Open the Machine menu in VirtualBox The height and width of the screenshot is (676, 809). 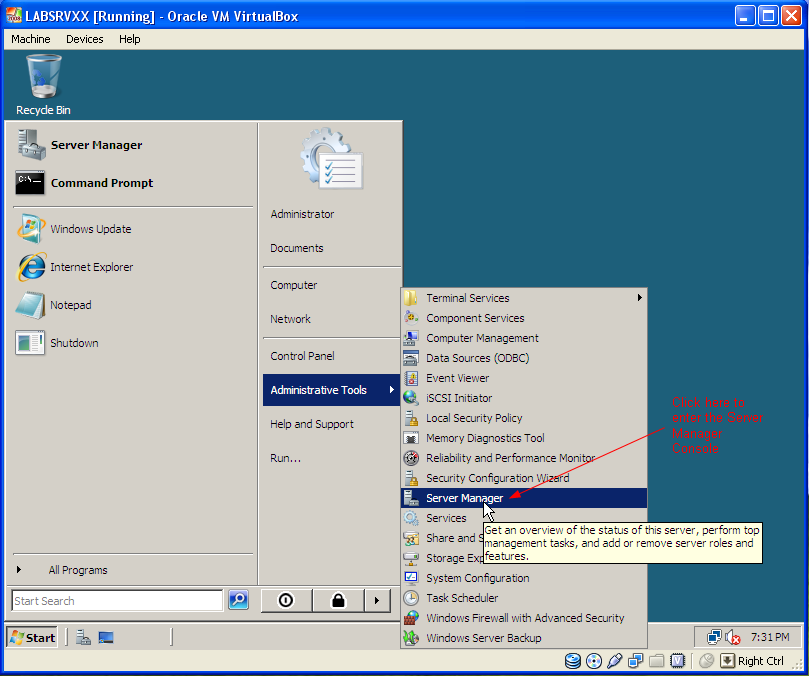click(31, 39)
